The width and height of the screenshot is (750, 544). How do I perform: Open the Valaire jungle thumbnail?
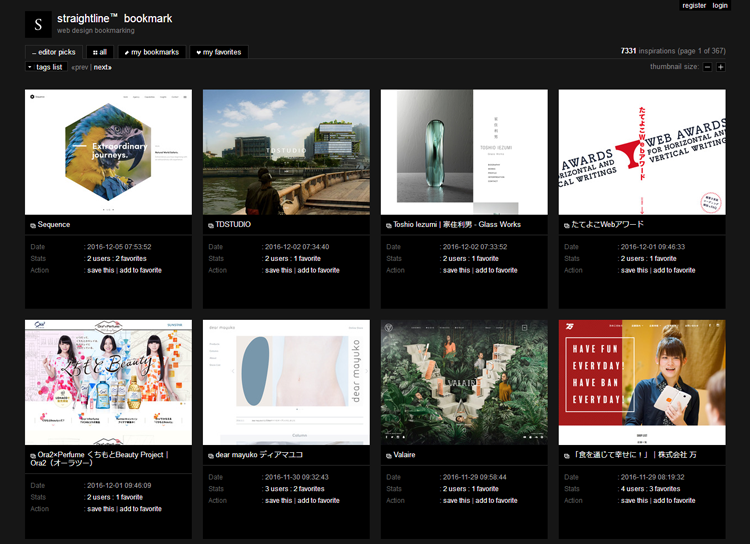pos(464,382)
